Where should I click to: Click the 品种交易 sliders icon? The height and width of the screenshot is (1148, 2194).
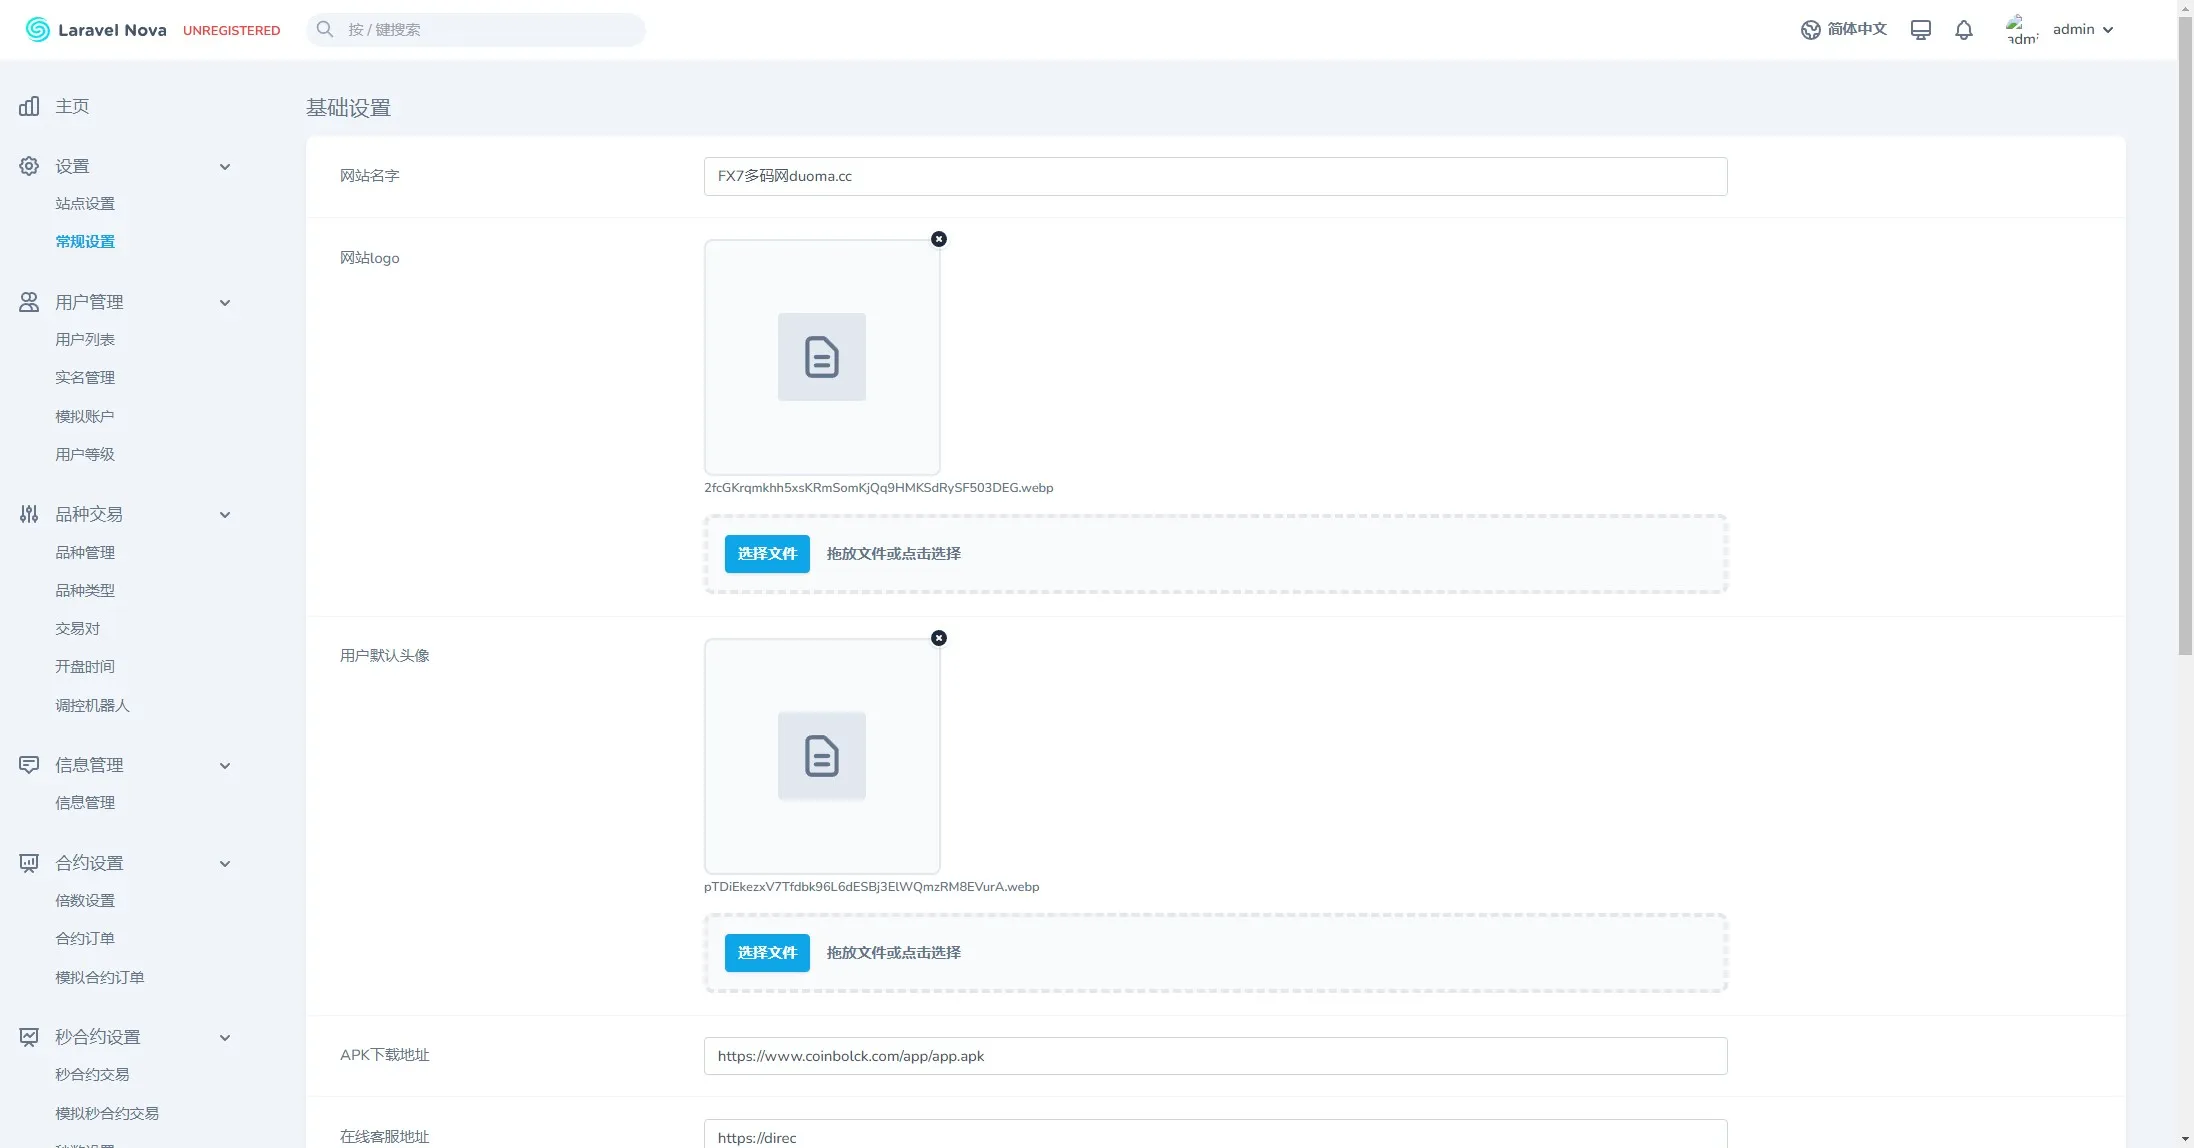(x=29, y=514)
